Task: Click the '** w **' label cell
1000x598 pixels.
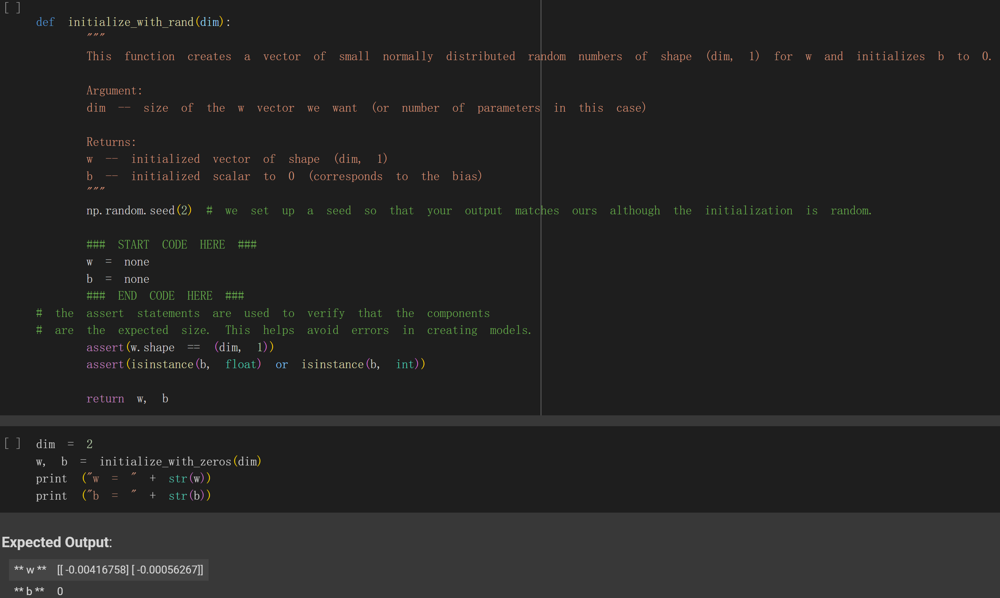Action: (x=31, y=570)
